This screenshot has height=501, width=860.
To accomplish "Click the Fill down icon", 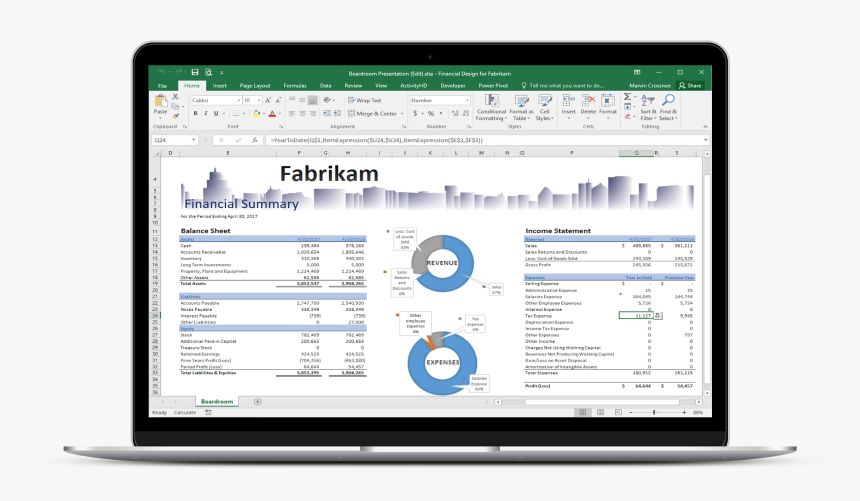I will (x=627, y=106).
